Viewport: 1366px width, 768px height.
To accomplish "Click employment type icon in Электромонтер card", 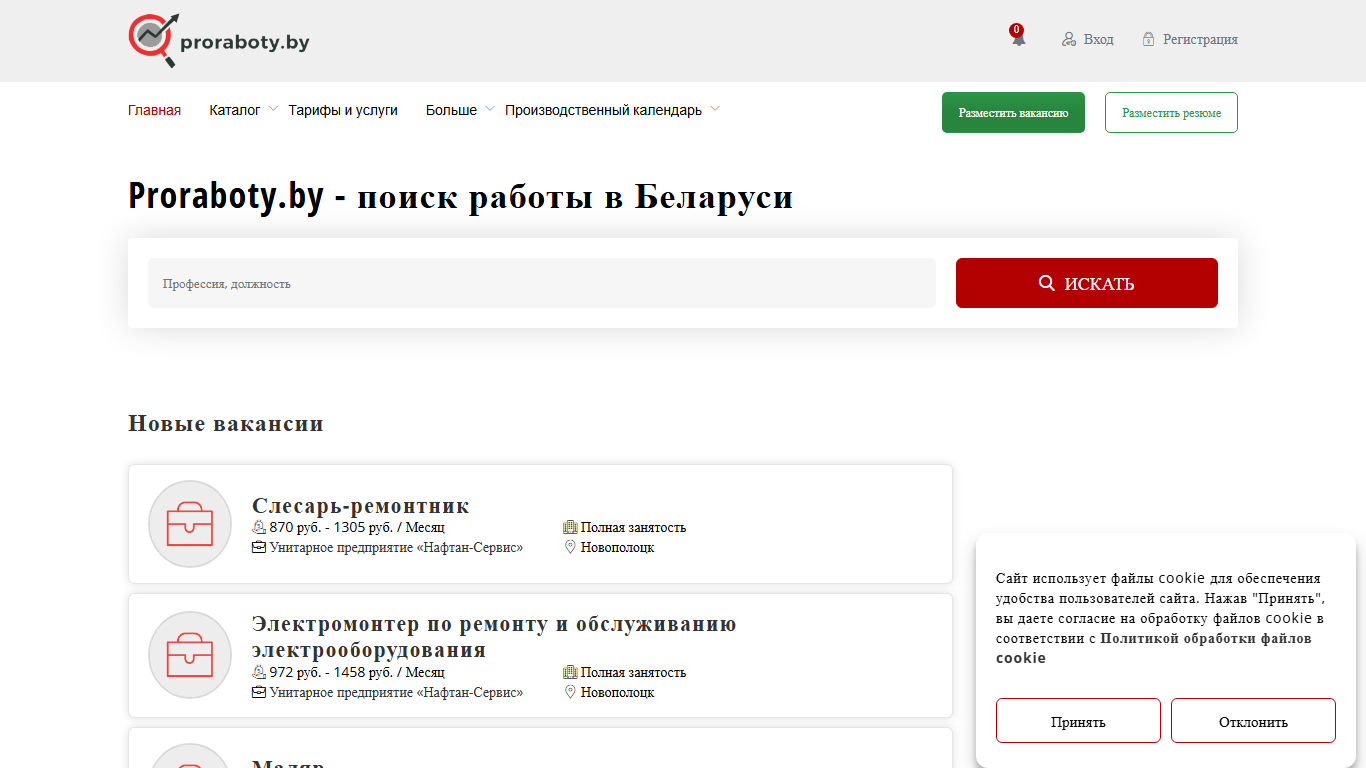I will coord(570,672).
